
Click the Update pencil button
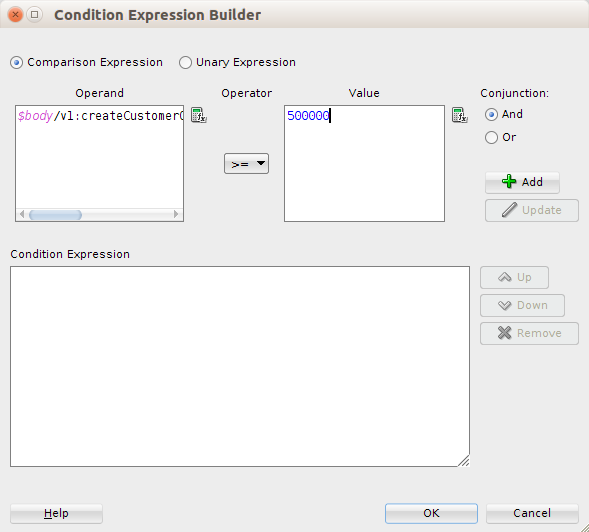[x=532, y=210]
